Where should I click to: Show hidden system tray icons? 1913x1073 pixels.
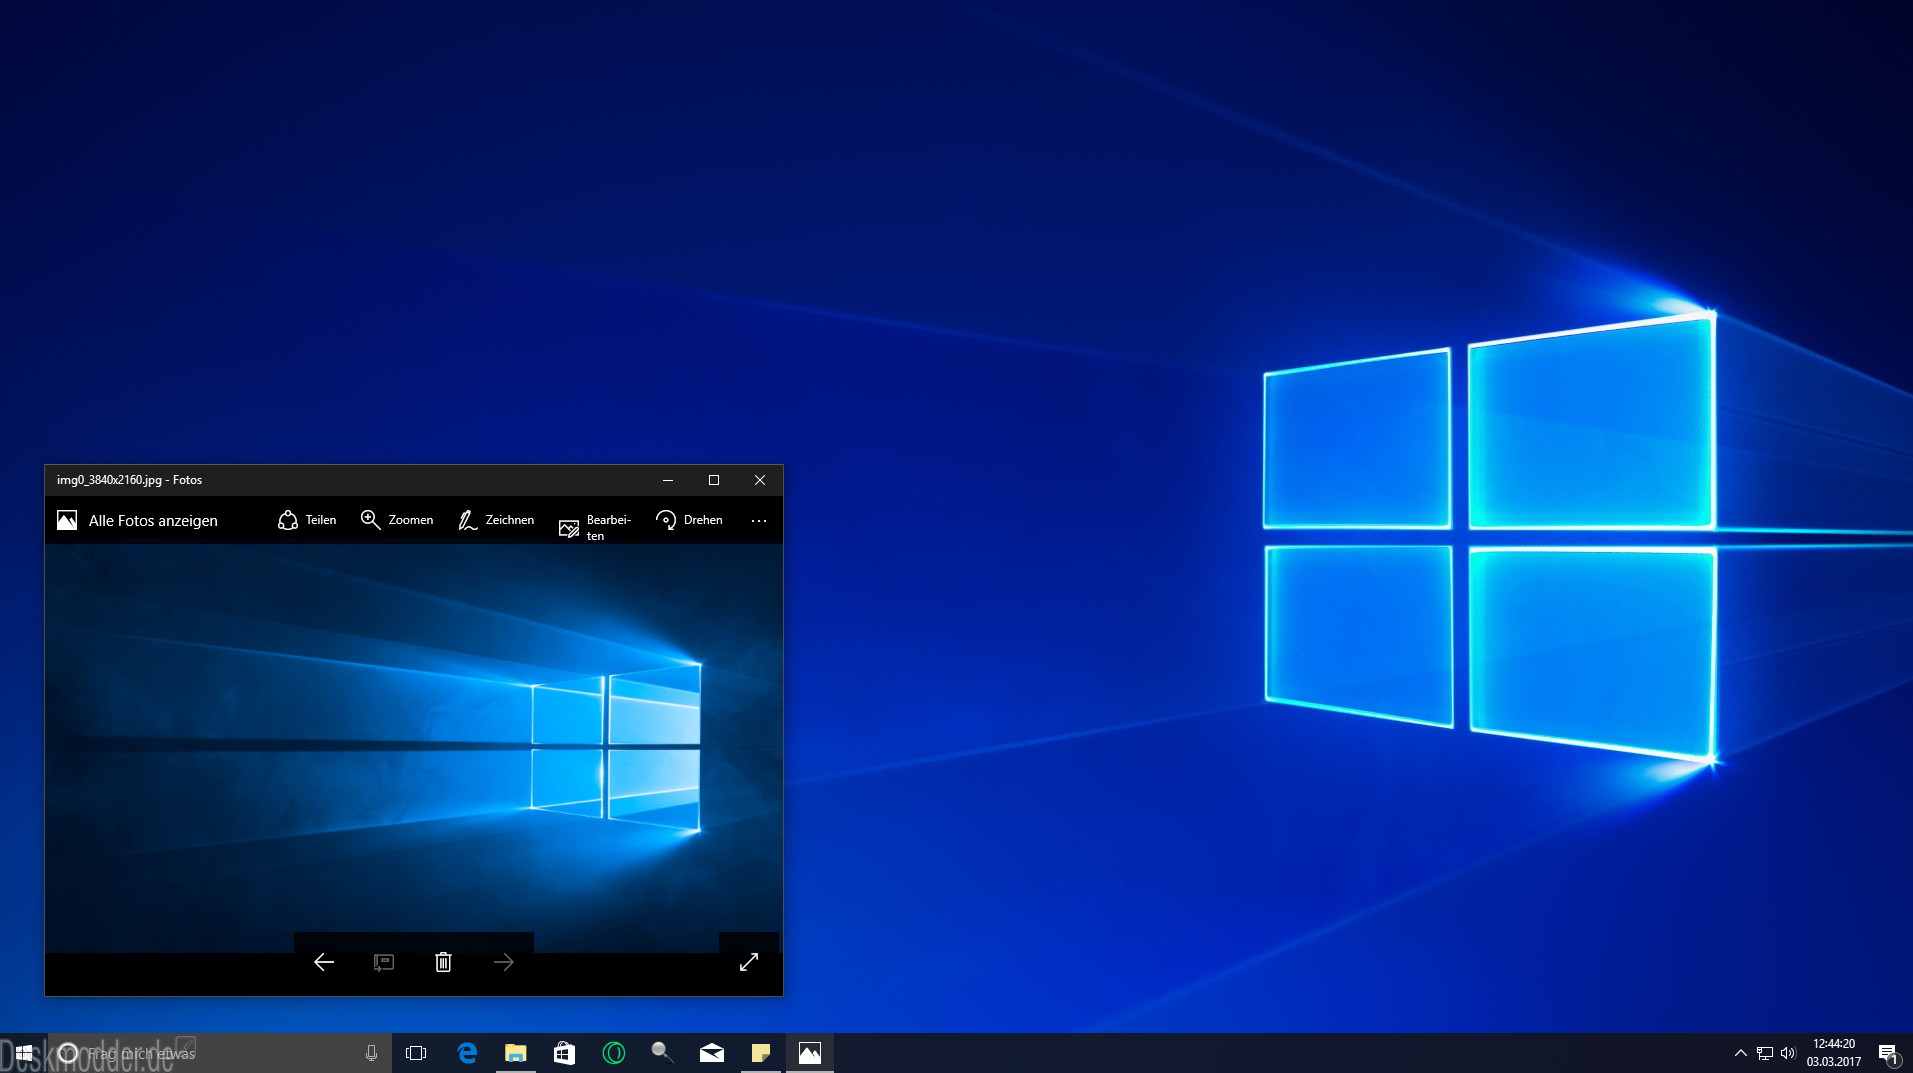pos(1740,1053)
